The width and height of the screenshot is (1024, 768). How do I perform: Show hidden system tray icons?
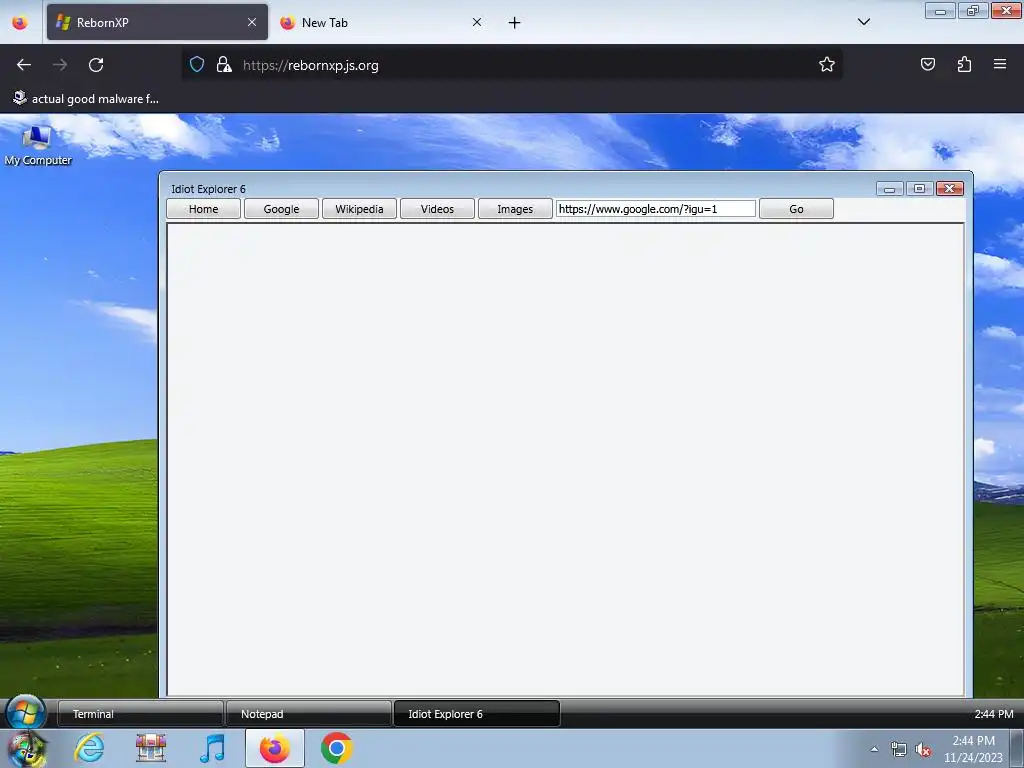tap(874, 750)
